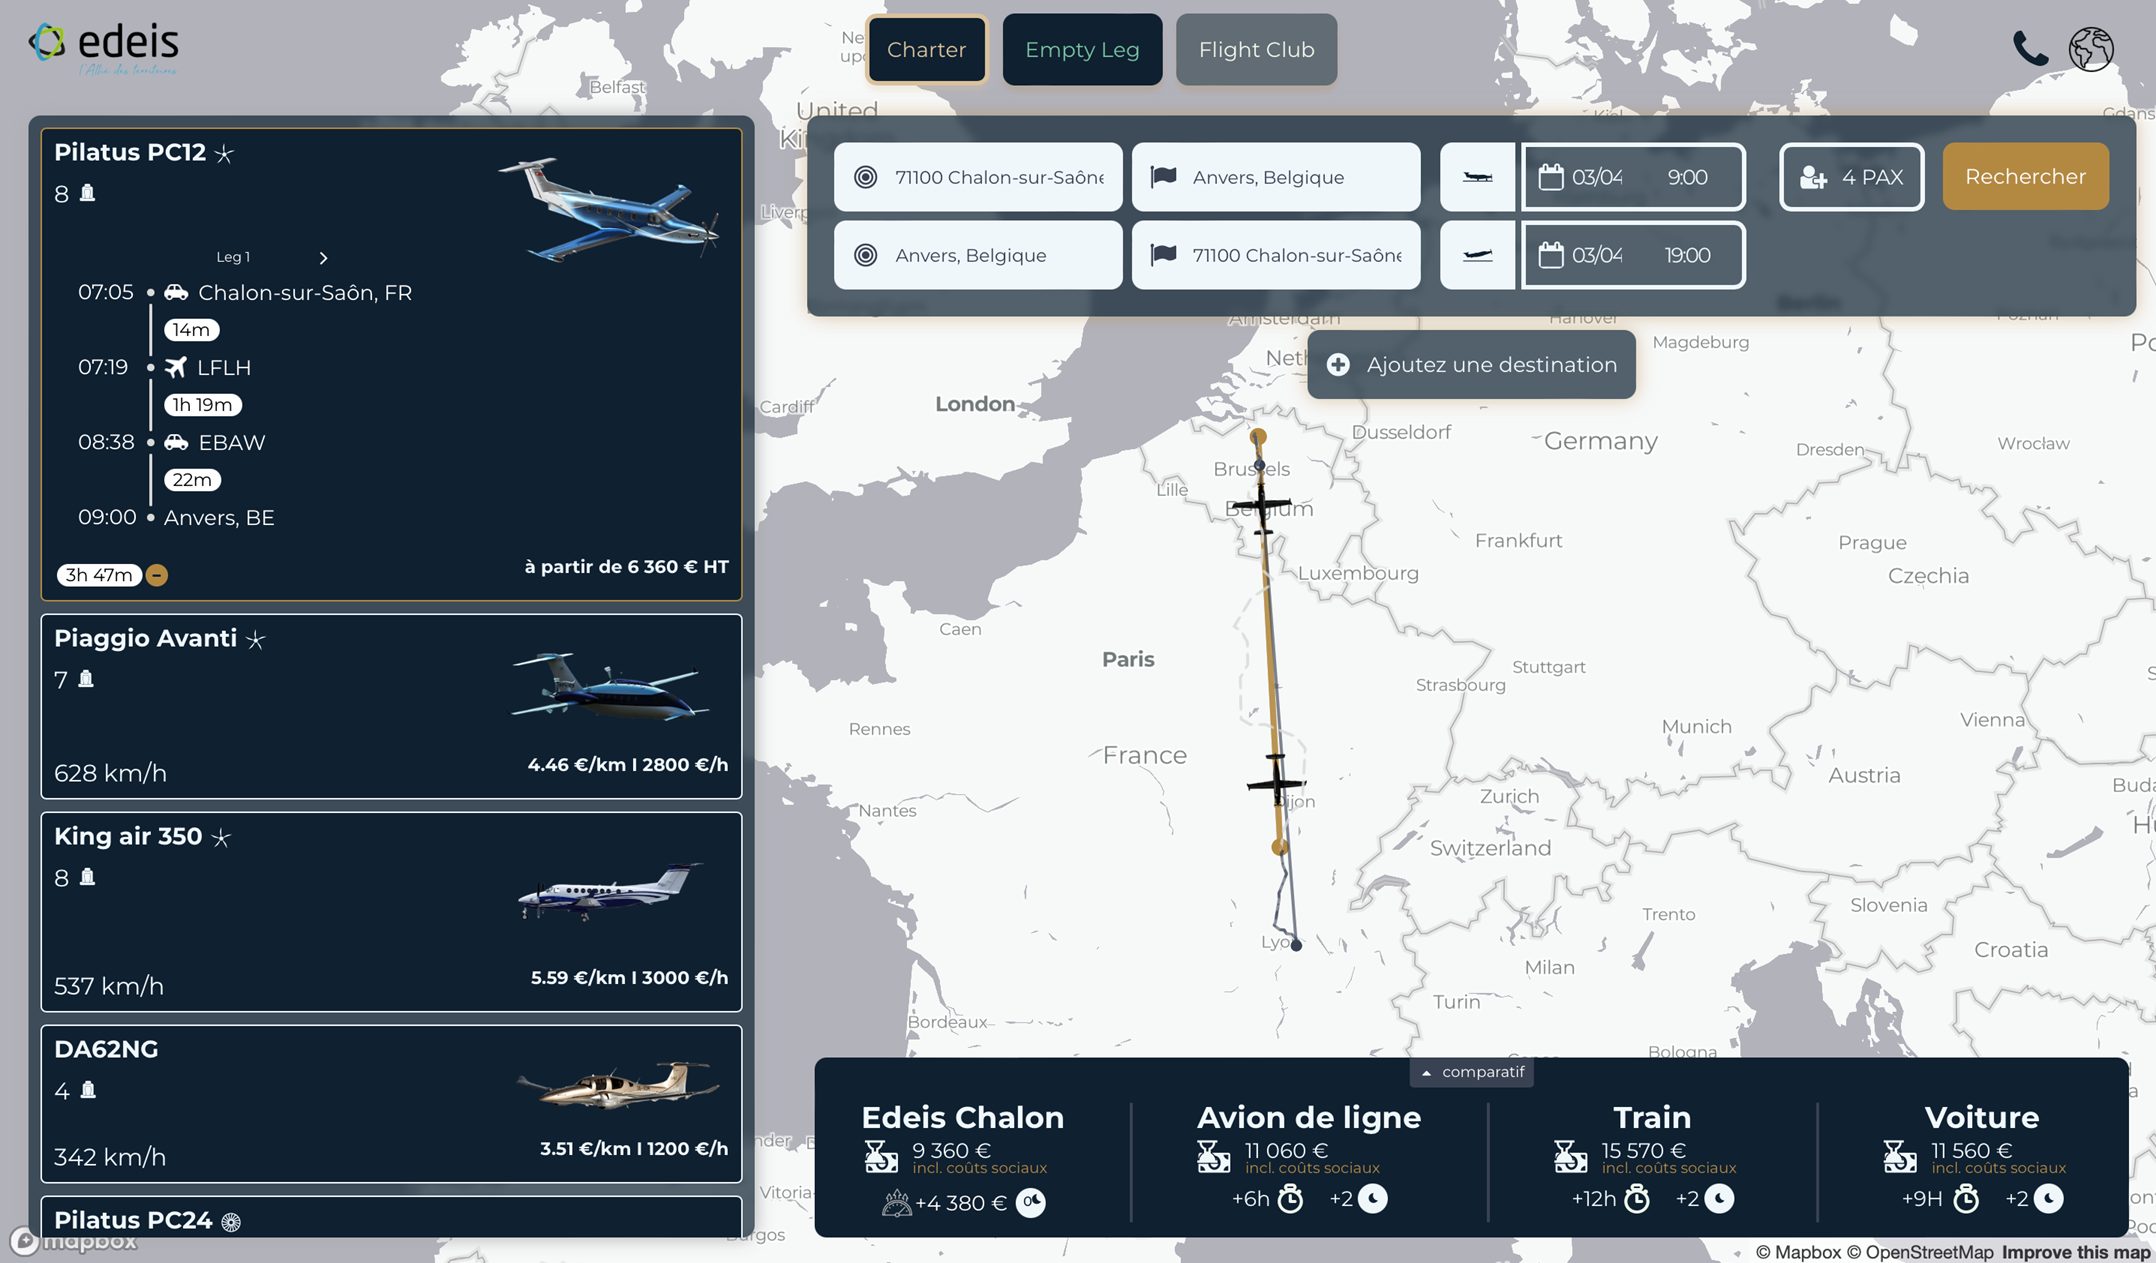2156x1263 pixels.
Task: Select the Pilatus PC24 aircraft card
Action: (391, 1217)
